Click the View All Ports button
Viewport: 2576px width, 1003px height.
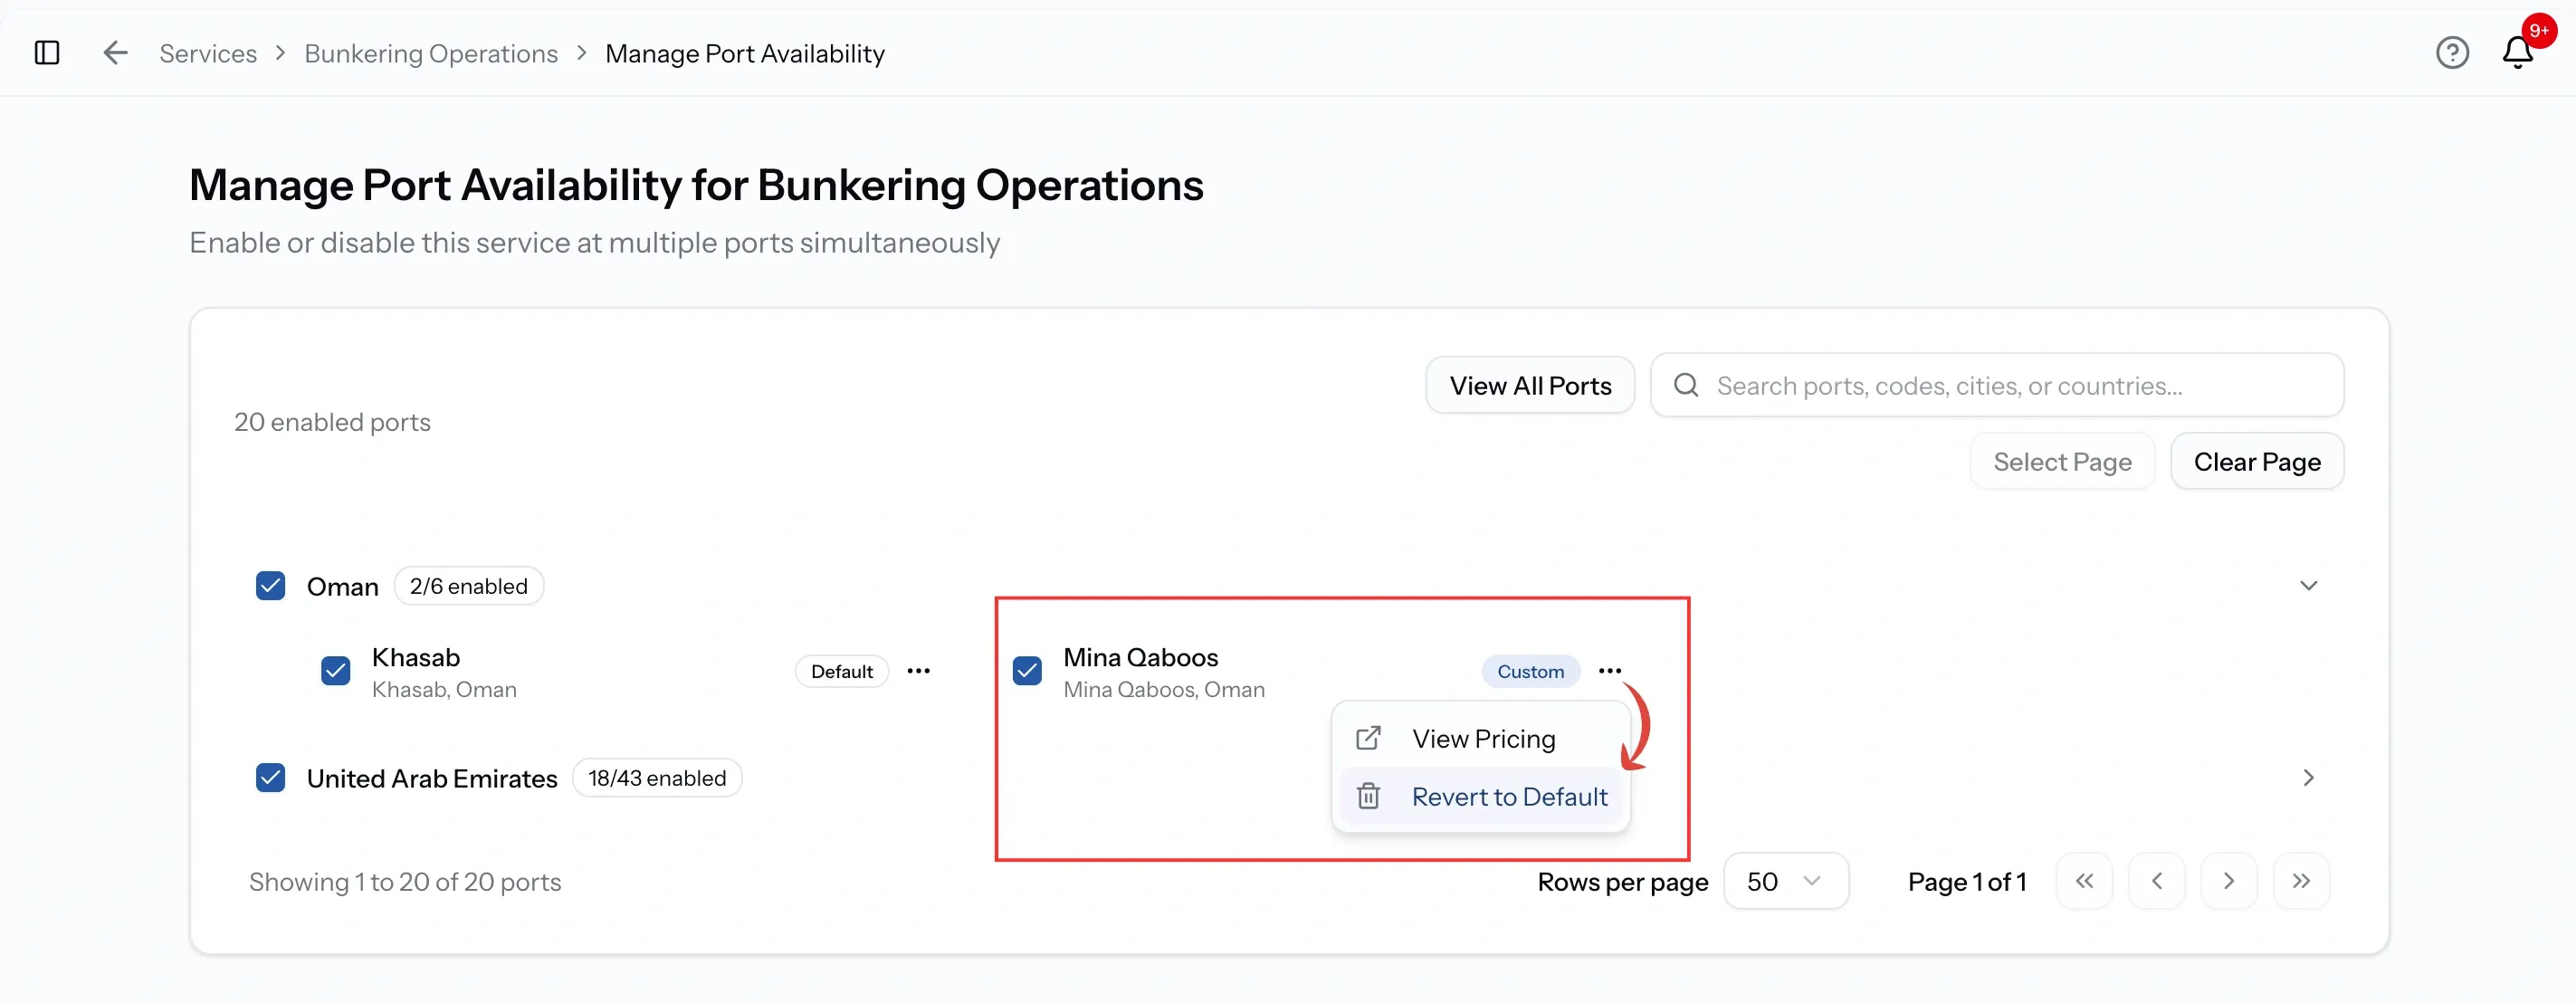1530,385
